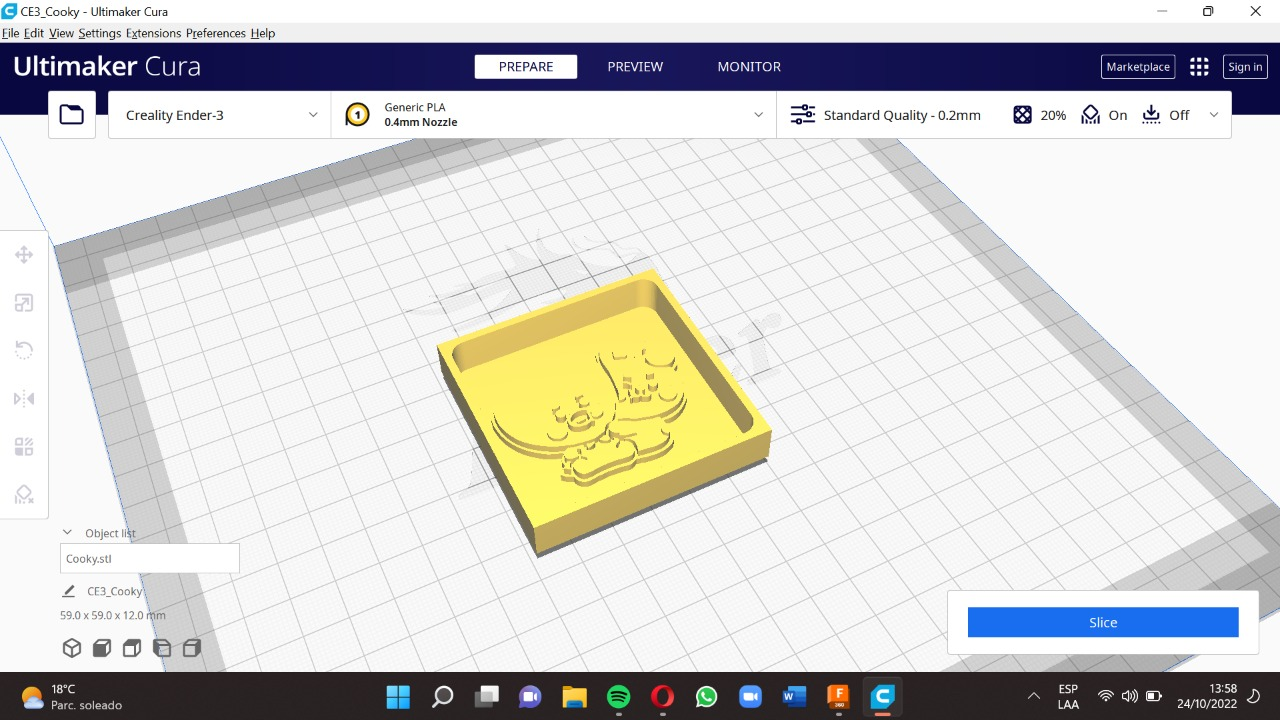Open the Help menu
Image resolution: width=1280 pixels, height=720 pixels.
(263, 33)
